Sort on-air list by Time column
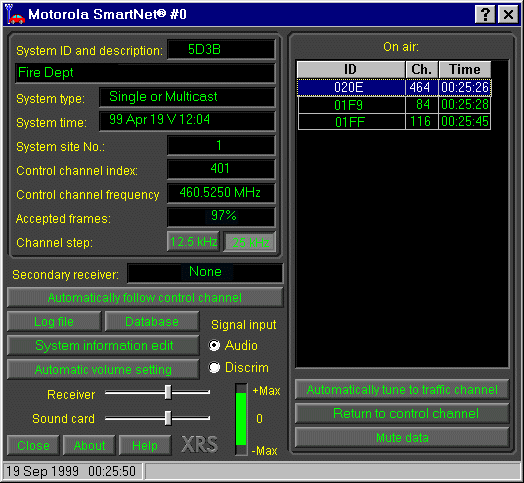Image resolution: width=524 pixels, height=483 pixels. point(465,70)
